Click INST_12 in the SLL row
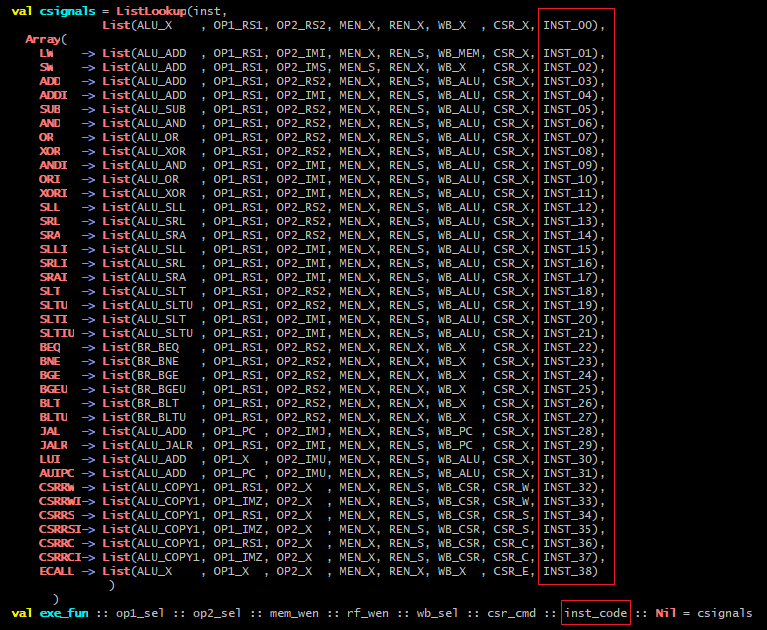This screenshot has width=767, height=630. tap(567, 207)
